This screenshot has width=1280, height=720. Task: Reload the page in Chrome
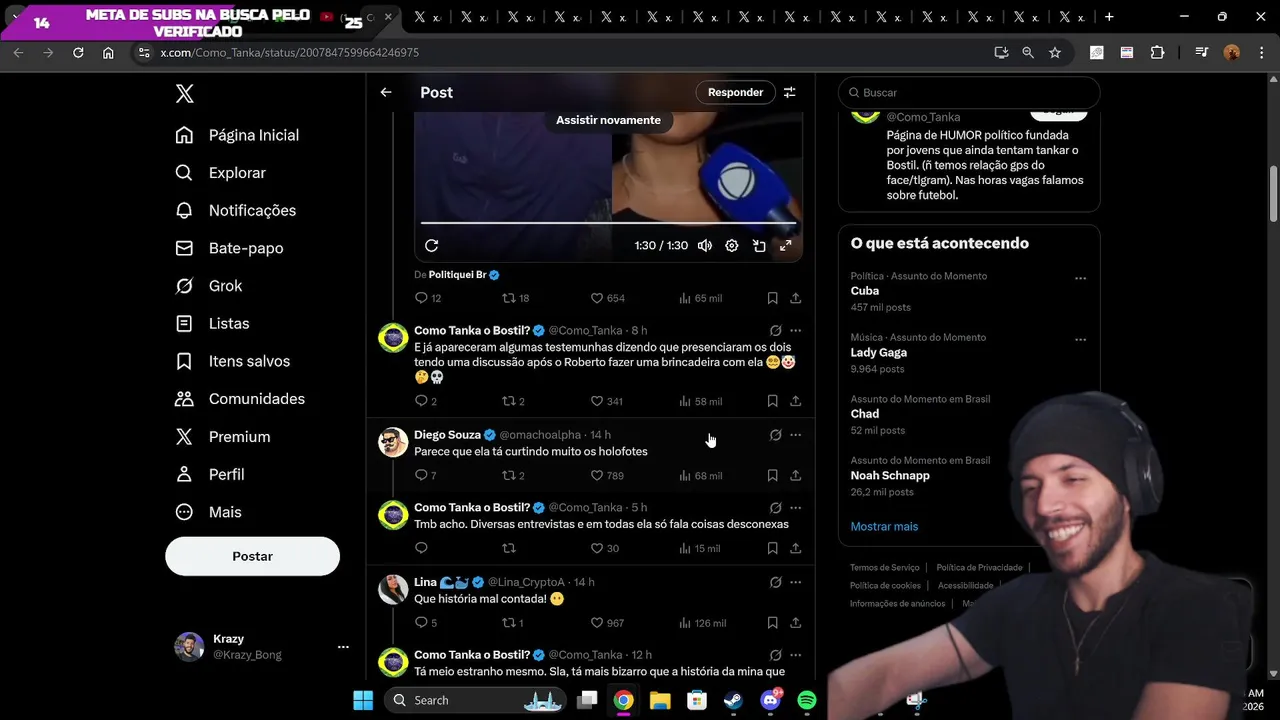[78, 53]
